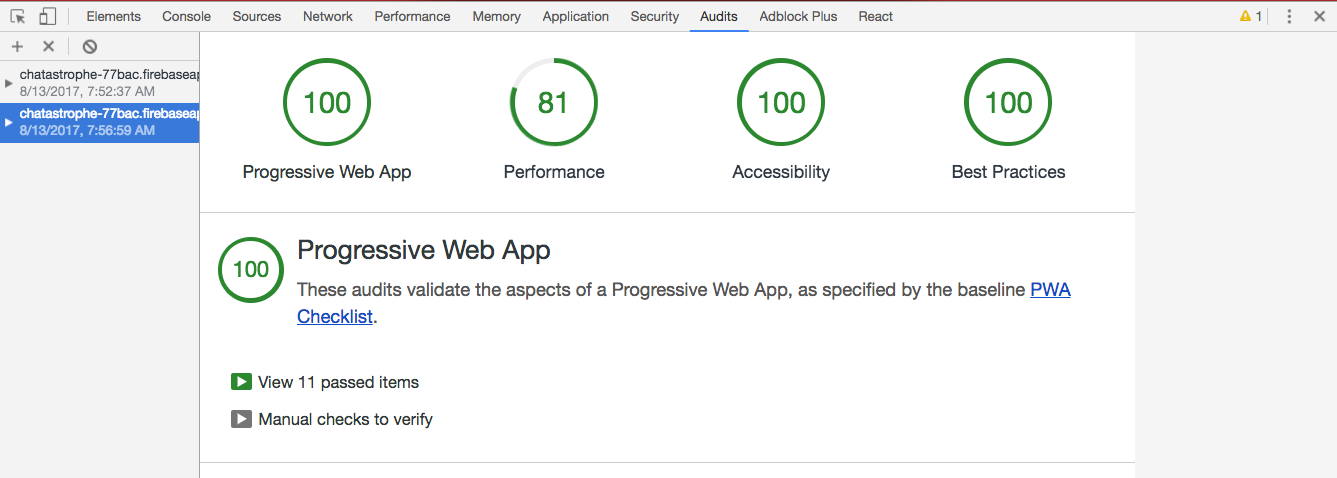Click the clear all audits icon
The image size is (1337, 478).
(90, 46)
